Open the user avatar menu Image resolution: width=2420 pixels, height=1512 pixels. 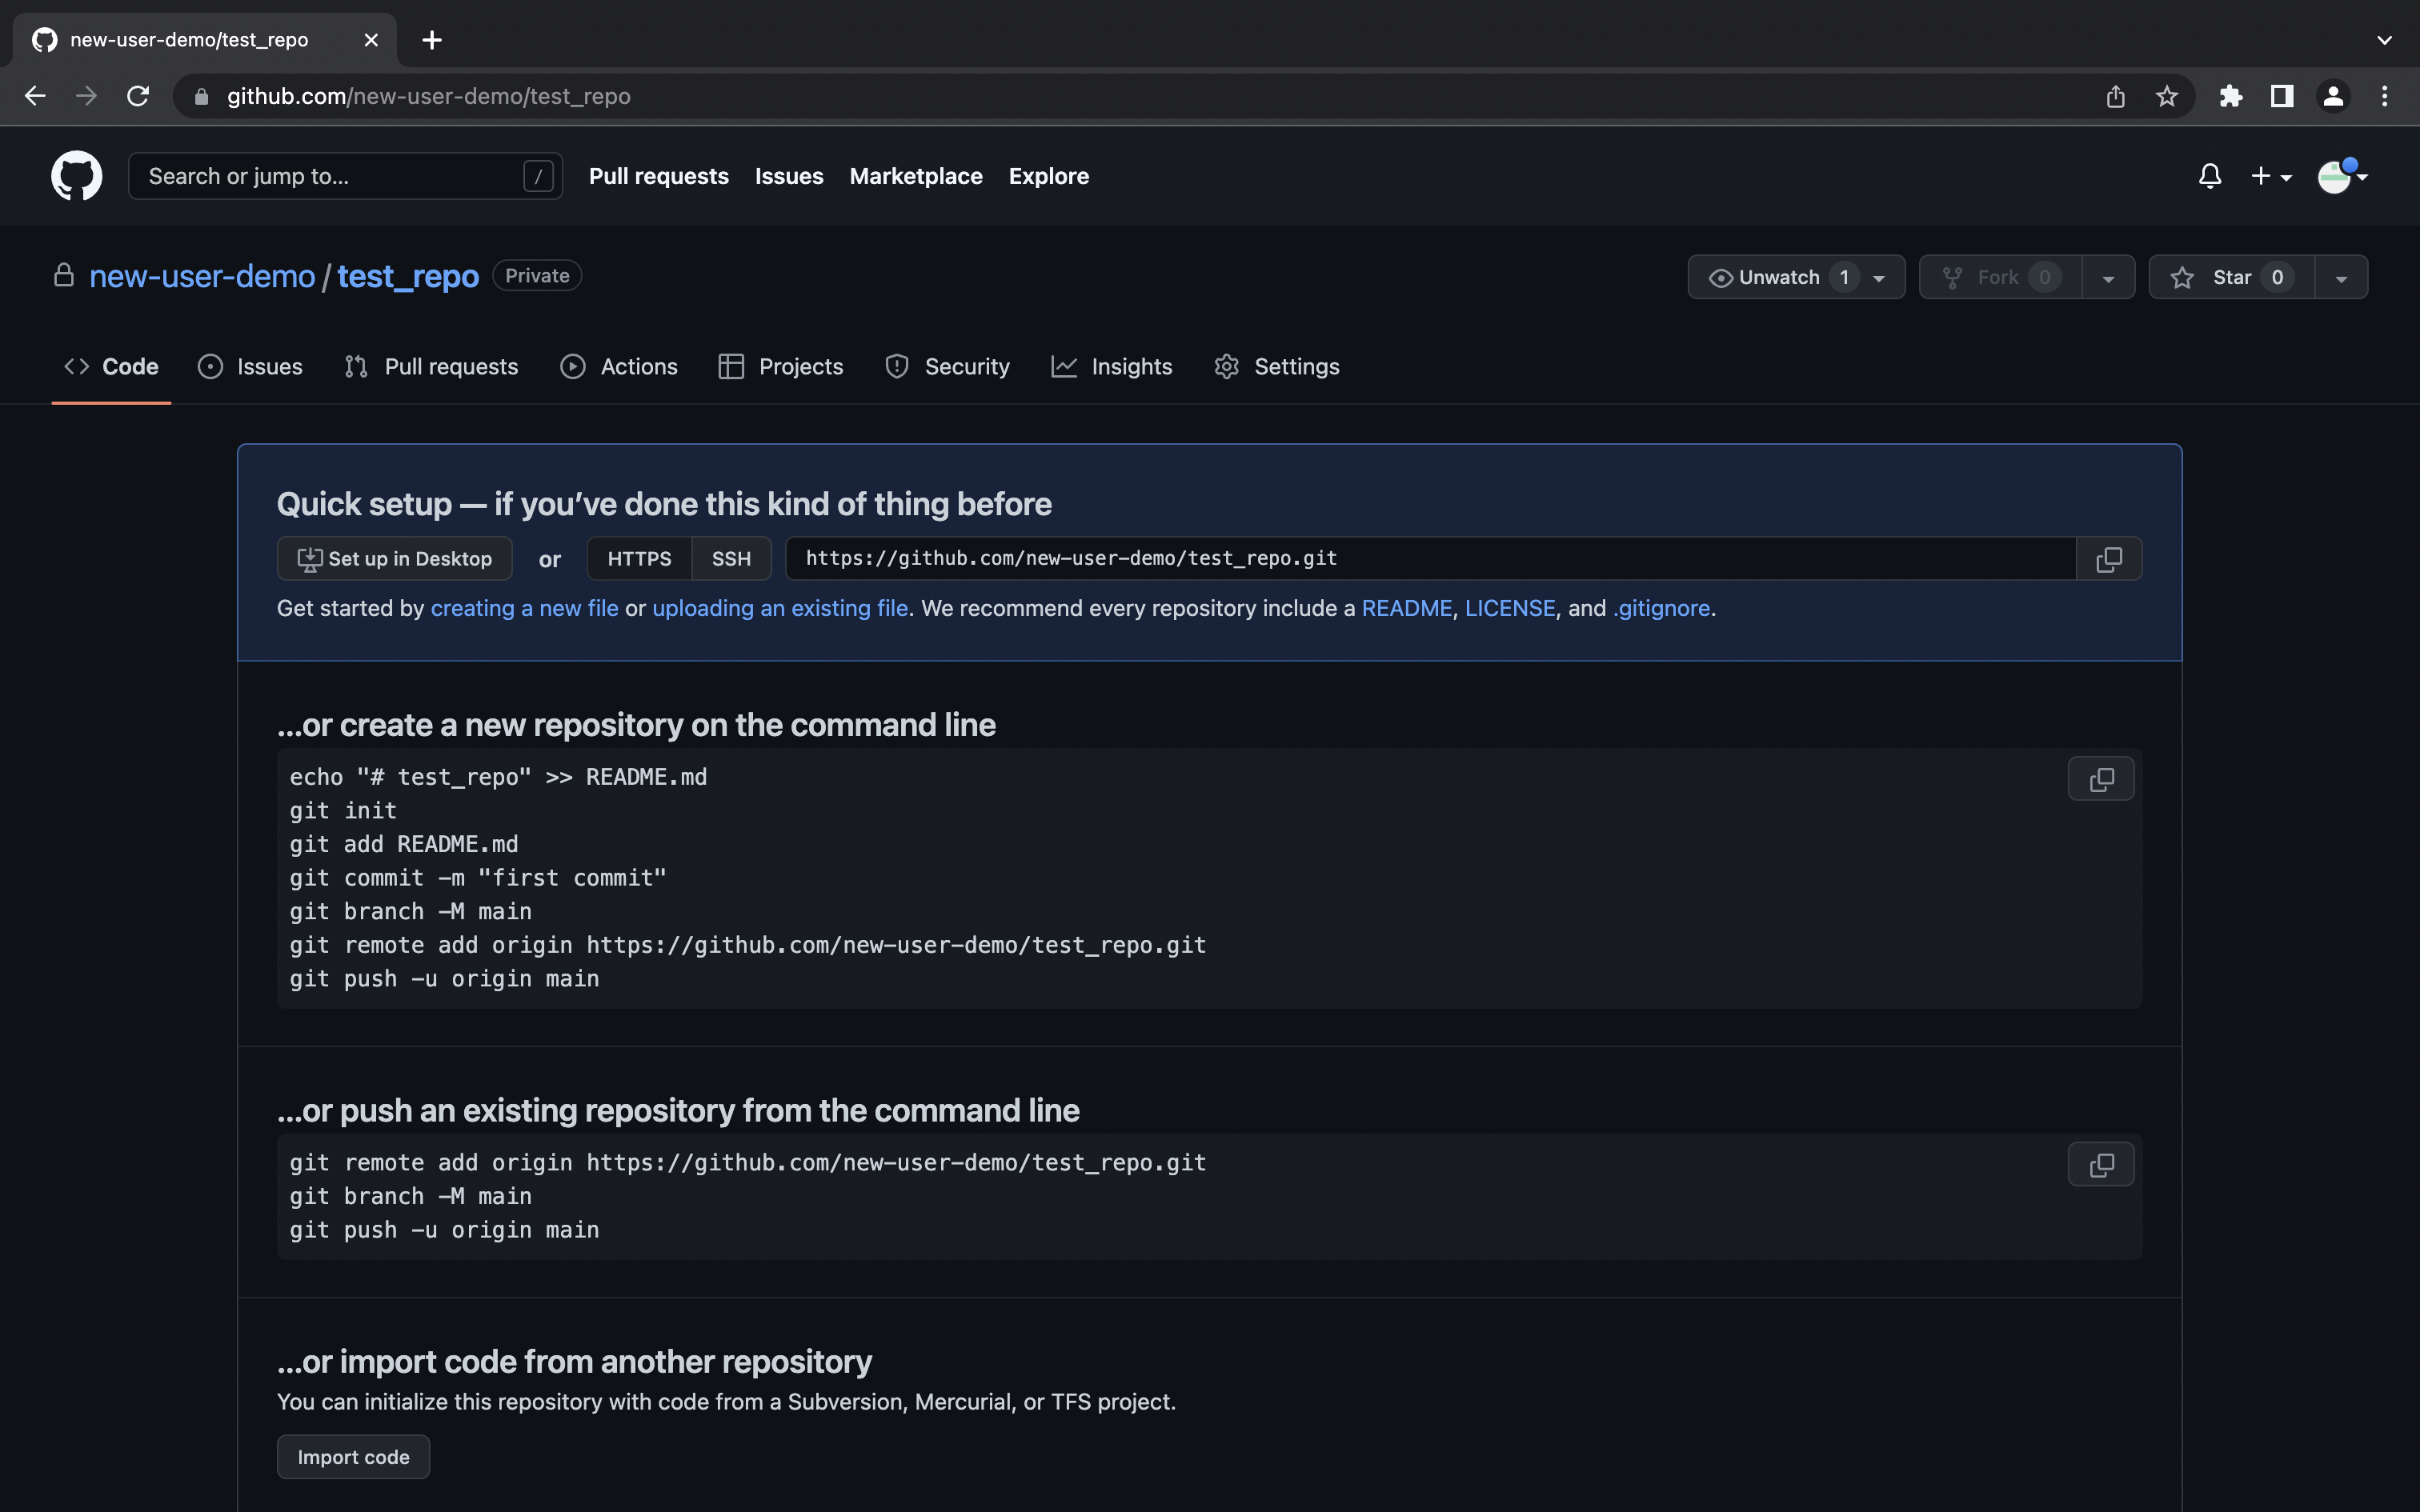click(x=2342, y=176)
